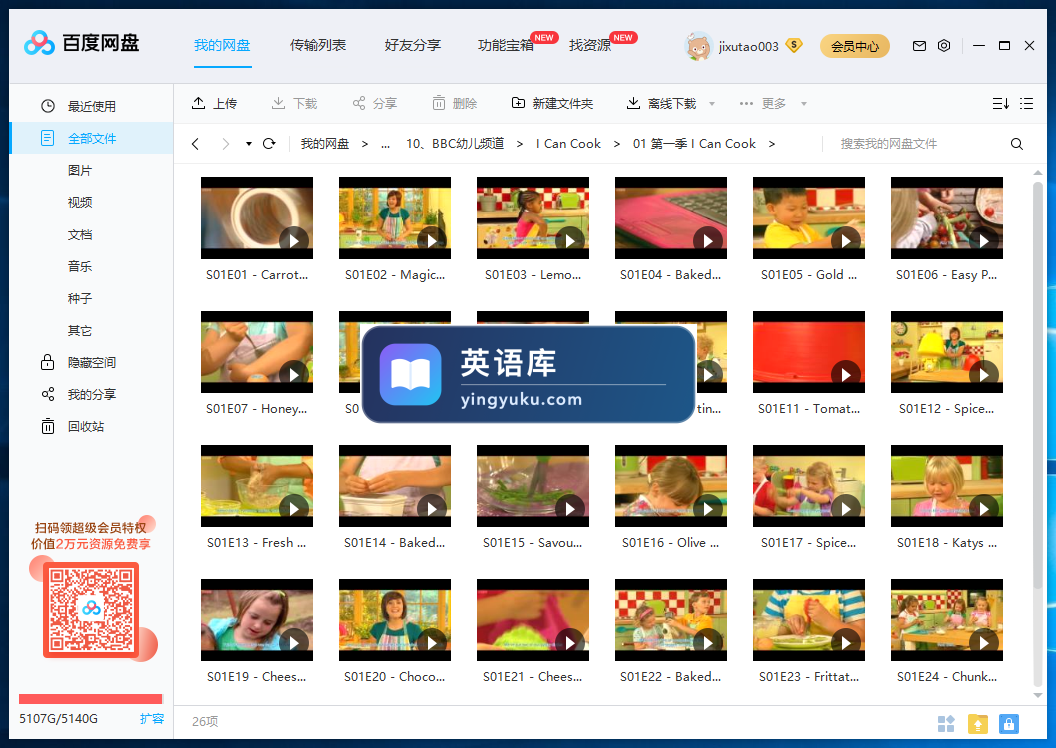Image resolution: width=1056 pixels, height=748 pixels.
Task: Click 离线下载 offline download
Action: [x=661, y=103]
